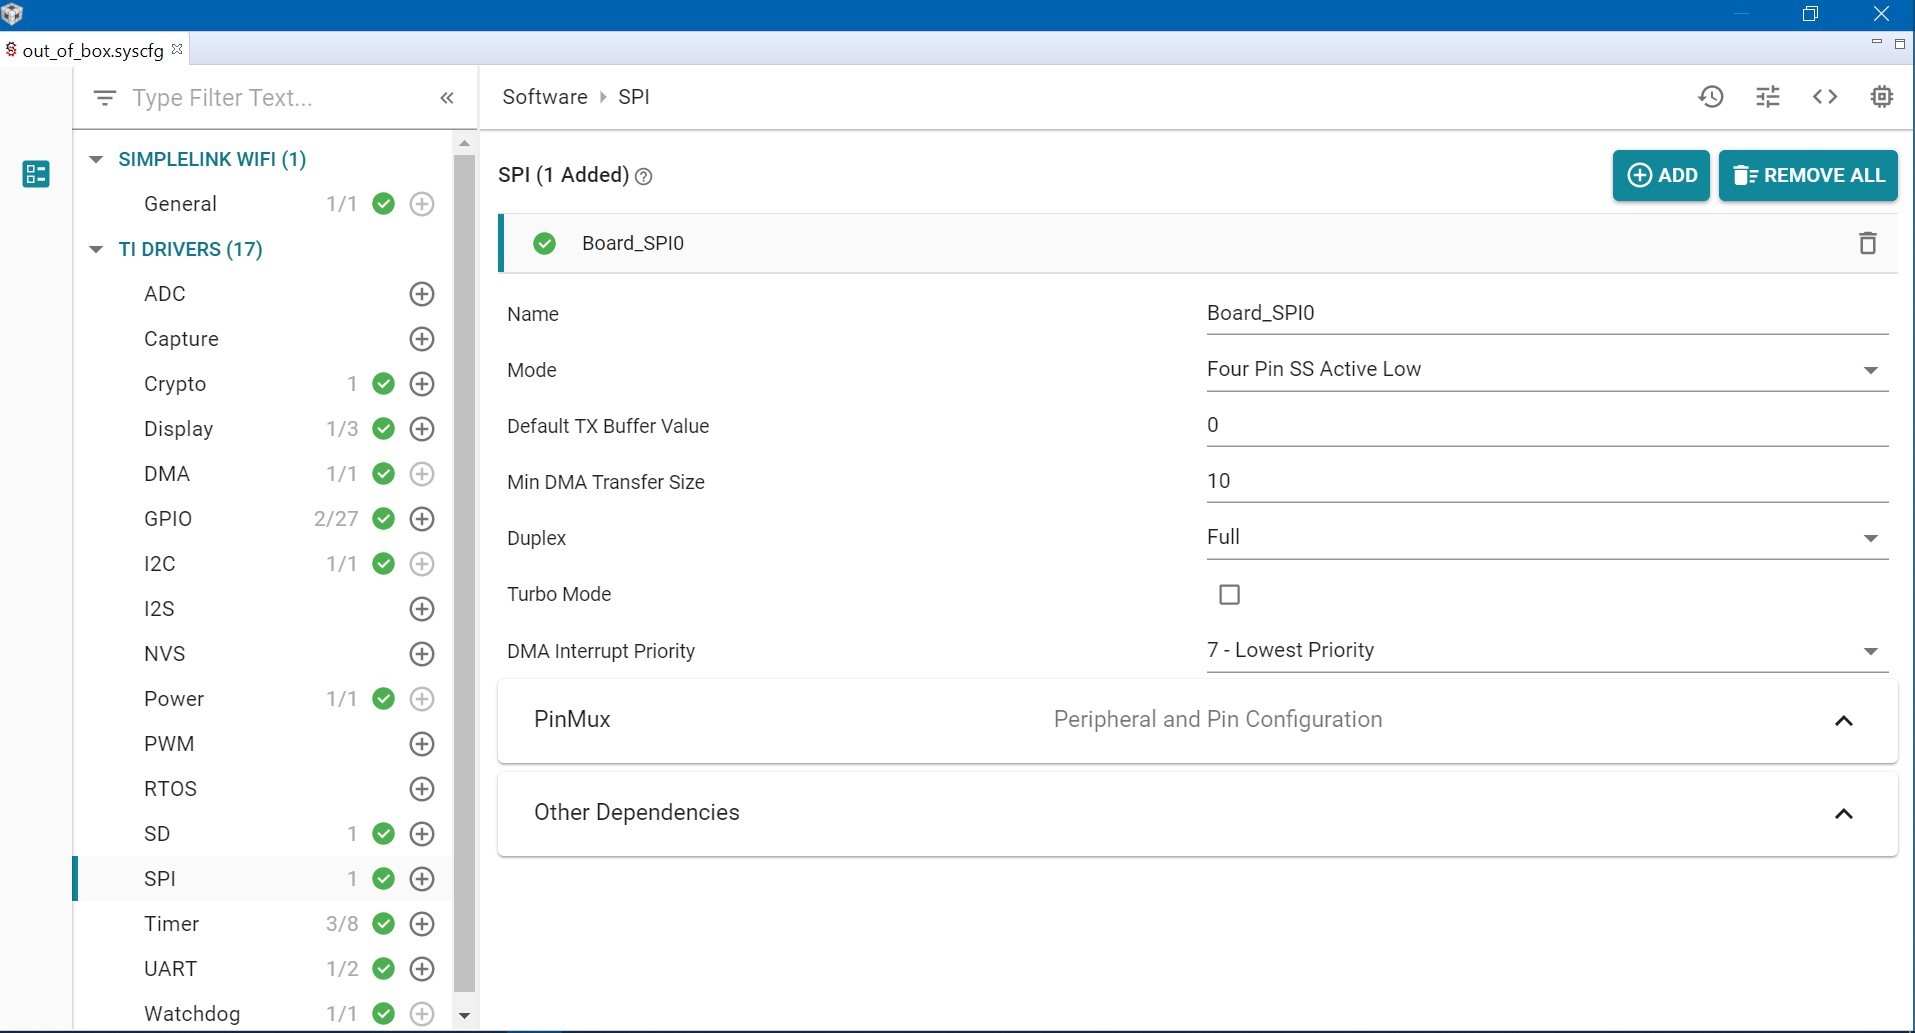The image size is (1915, 1033).
Task: Select the DMA module in sidebar
Action: (167, 474)
